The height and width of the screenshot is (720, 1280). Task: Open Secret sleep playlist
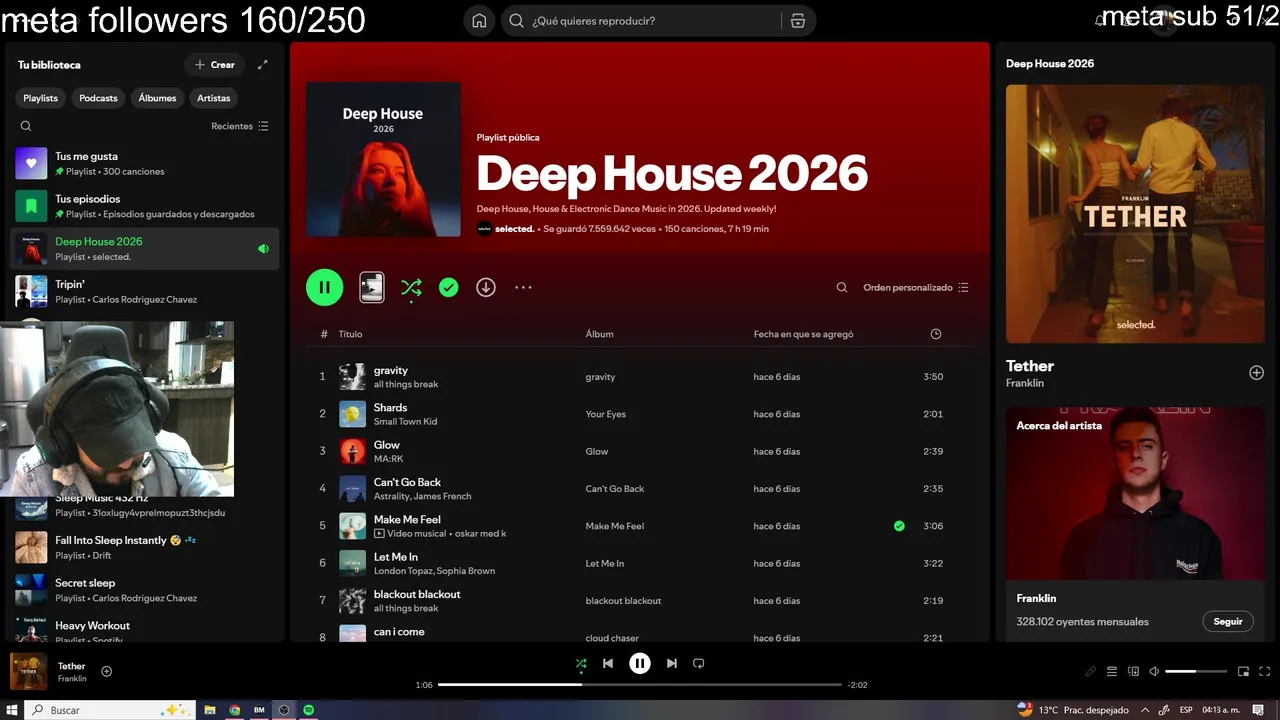click(x=145, y=590)
